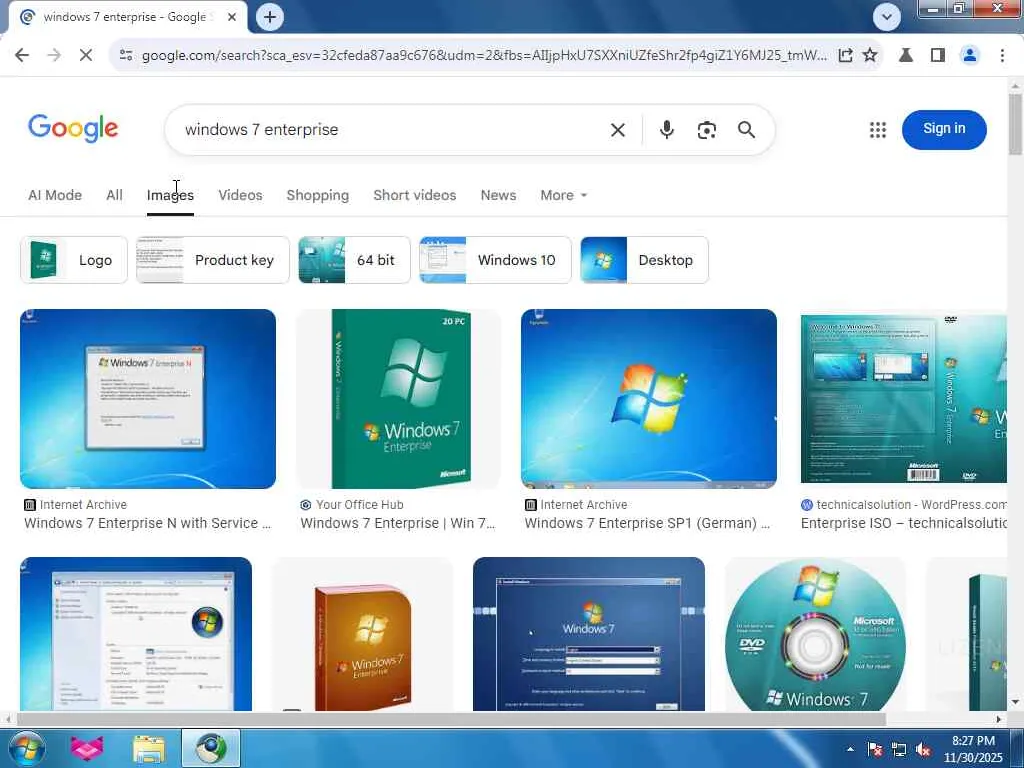Open 'Windows 7 Enterprise SP1 (German)' link
This screenshot has height=768, width=1024.
tap(647, 523)
